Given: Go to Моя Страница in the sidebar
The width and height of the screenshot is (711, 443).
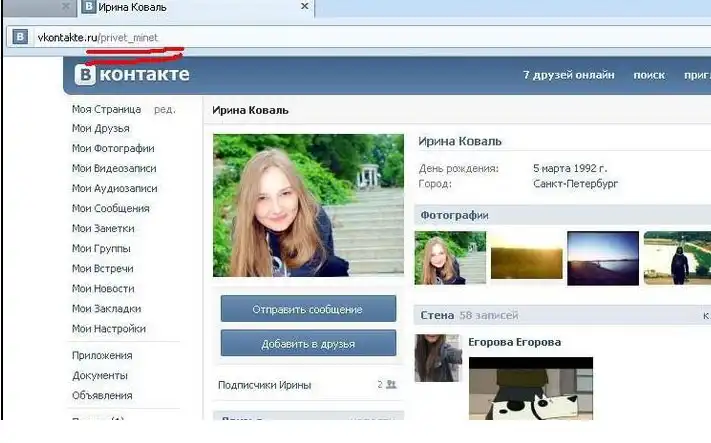Looking at the screenshot, I should 106,109.
